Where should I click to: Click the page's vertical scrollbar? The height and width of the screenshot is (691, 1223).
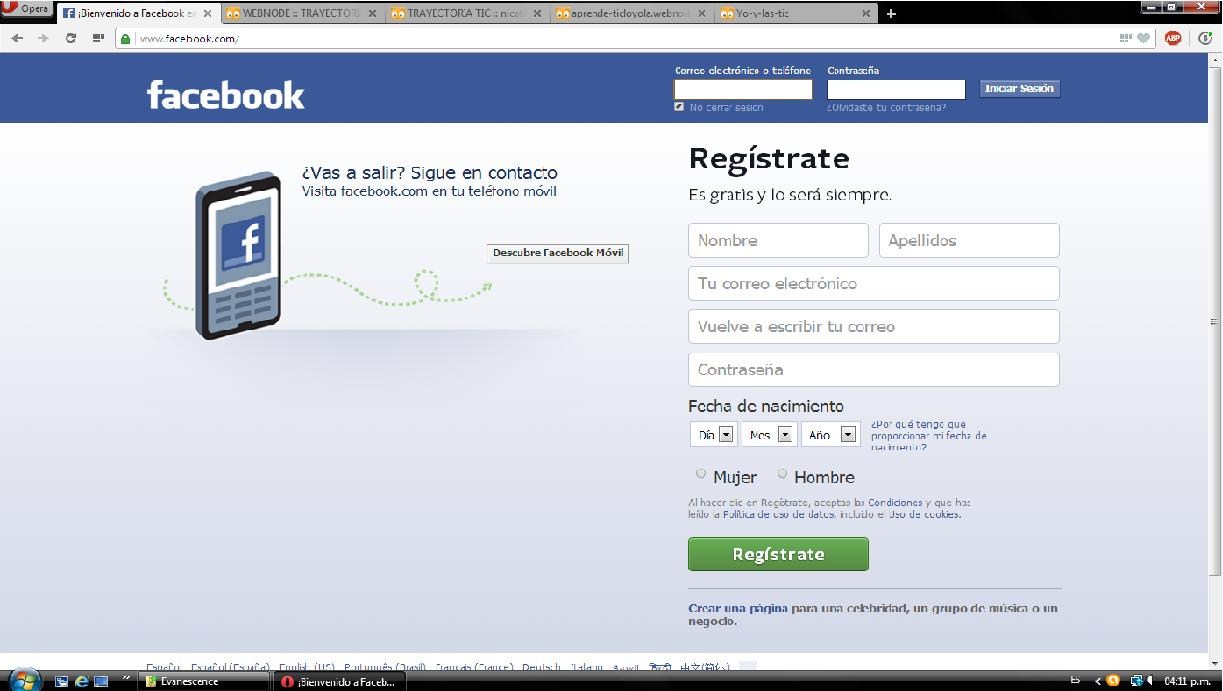pos(1215,320)
